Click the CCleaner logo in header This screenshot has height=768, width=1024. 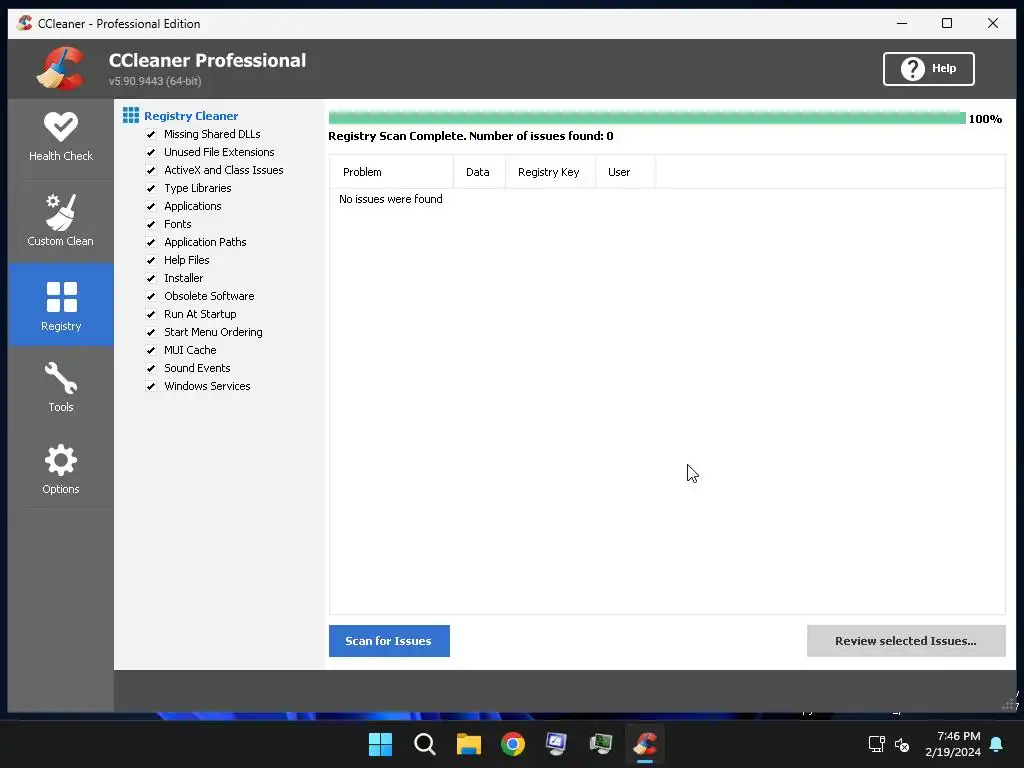[61, 68]
